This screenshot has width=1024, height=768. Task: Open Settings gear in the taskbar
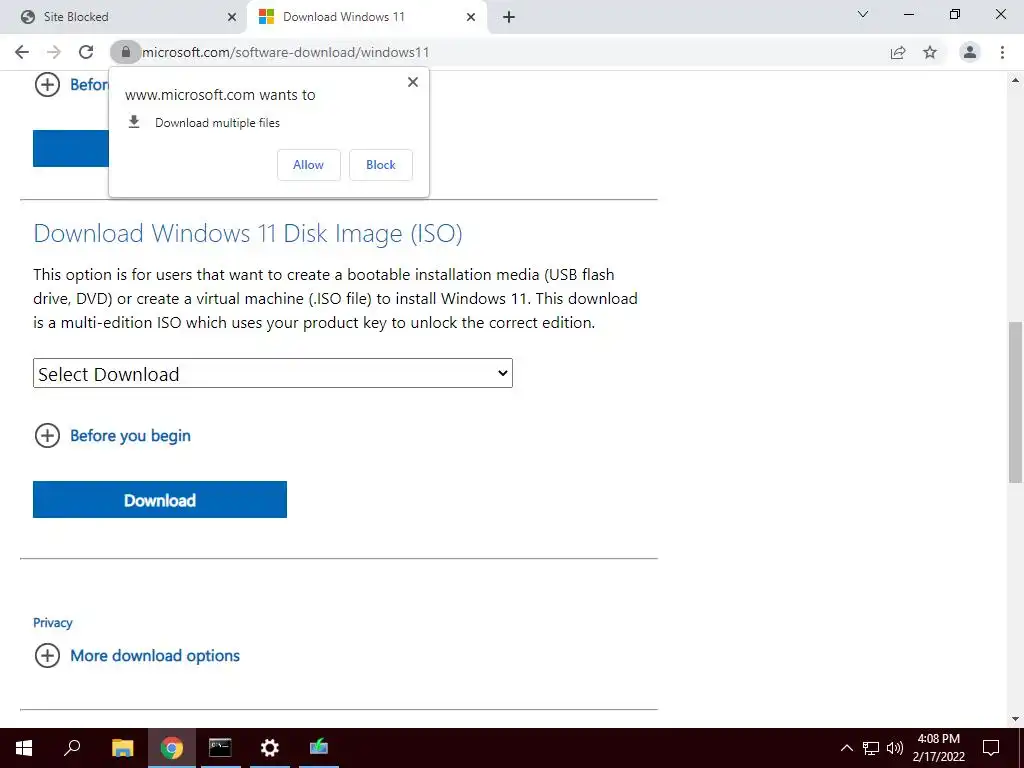(x=269, y=748)
